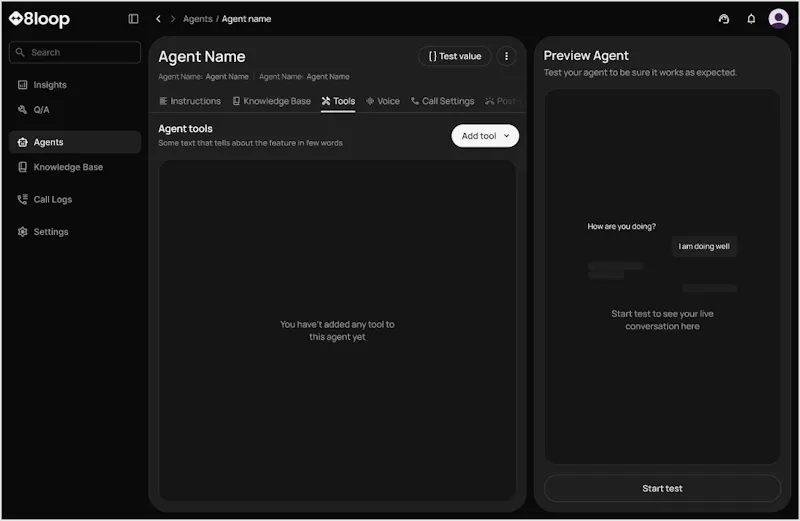The image size is (800, 521).
Task: Click the search magnifier icon
Action: (x=20, y=52)
